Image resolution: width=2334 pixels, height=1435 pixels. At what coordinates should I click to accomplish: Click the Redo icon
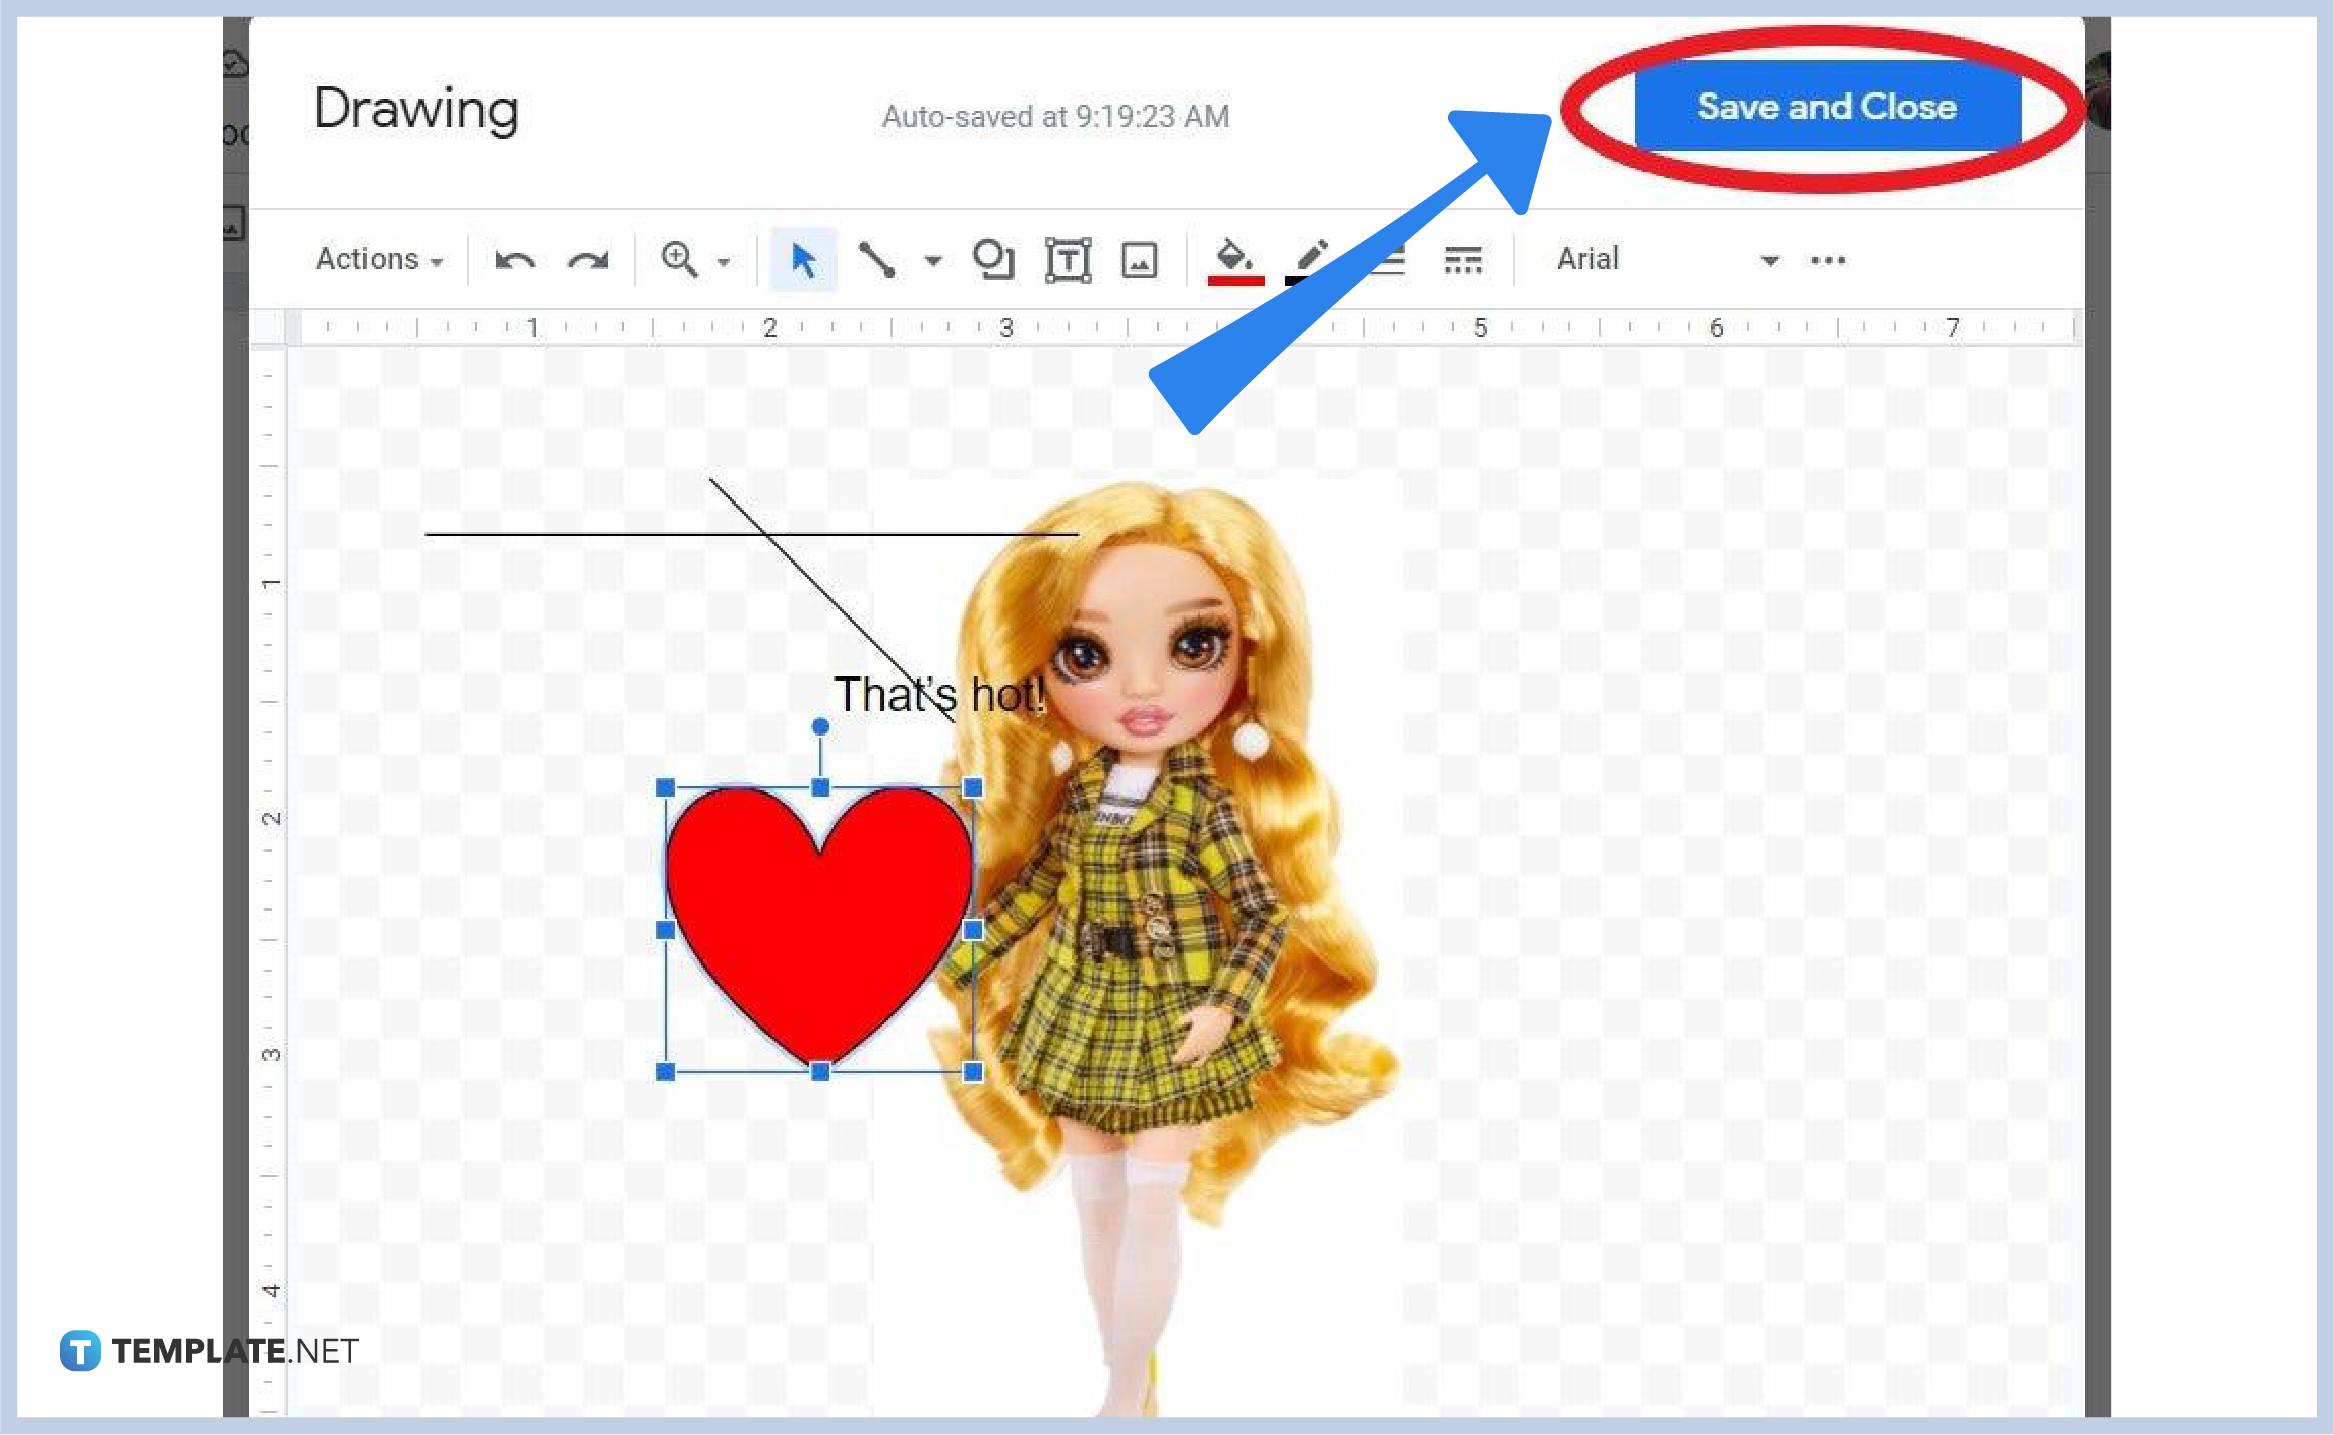point(589,259)
